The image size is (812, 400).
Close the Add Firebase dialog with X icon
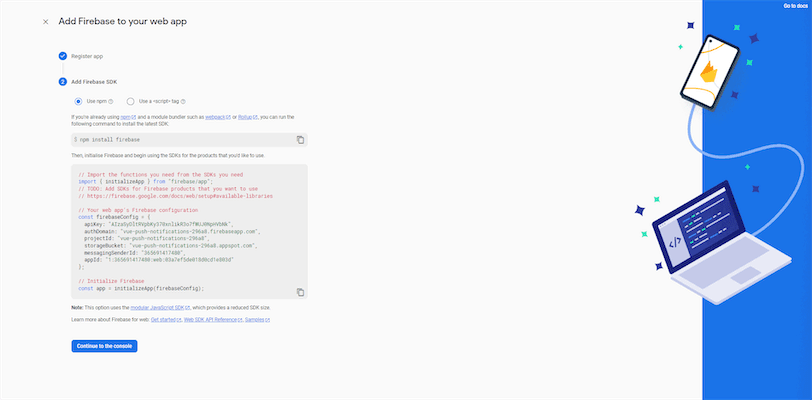(46, 22)
